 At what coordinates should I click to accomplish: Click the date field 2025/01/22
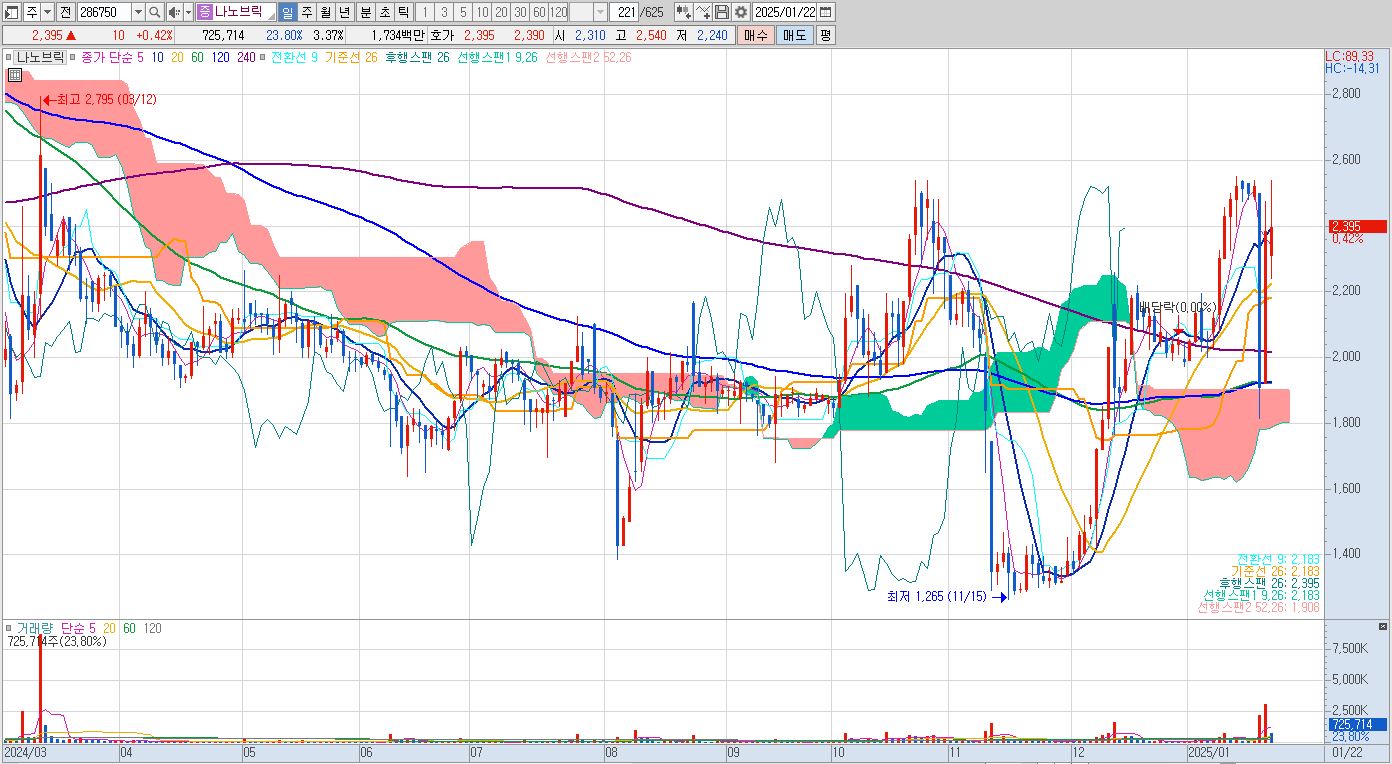pos(786,12)
